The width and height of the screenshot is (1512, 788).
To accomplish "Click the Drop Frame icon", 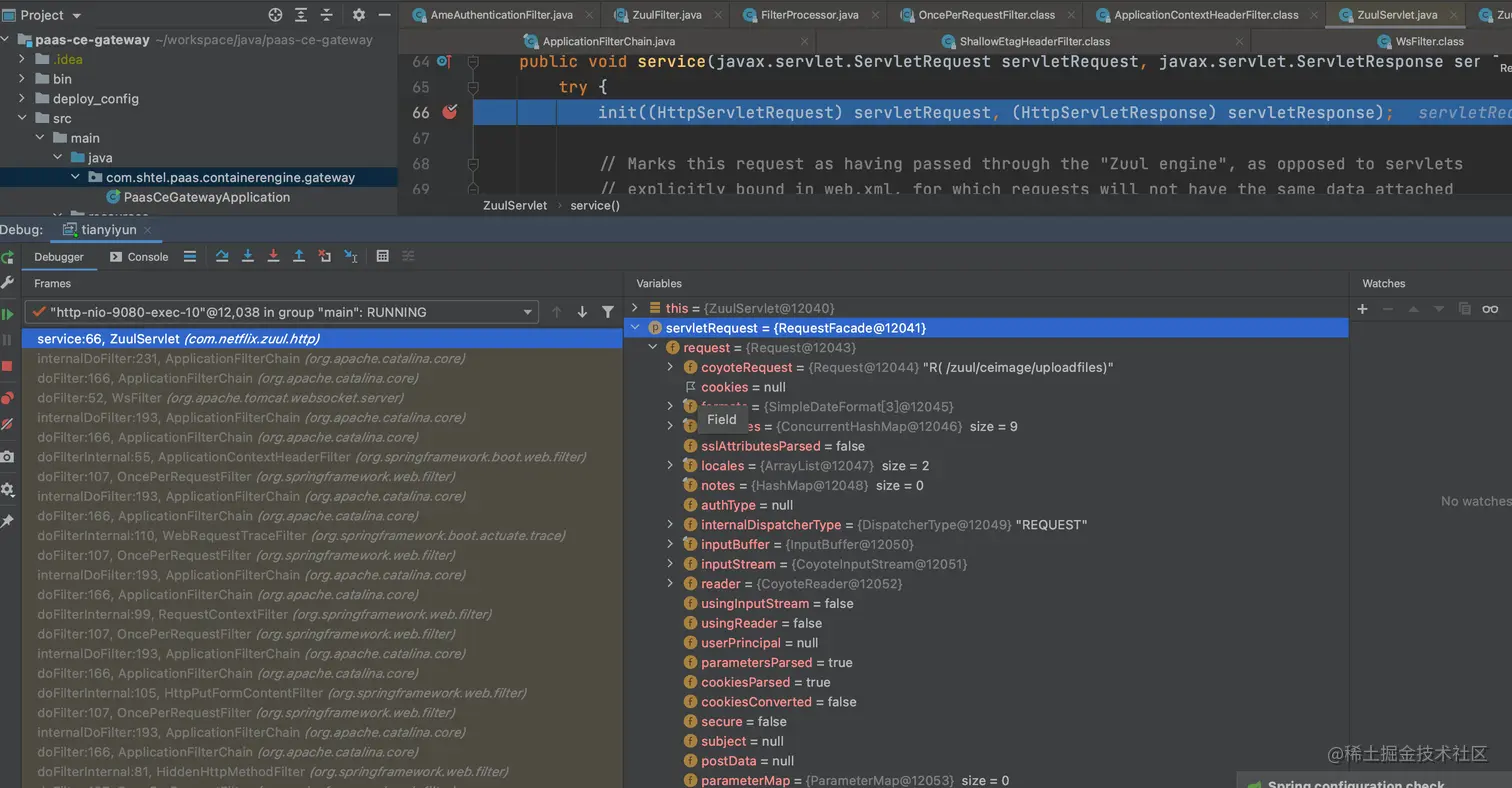I will click(x=324, y=257).
